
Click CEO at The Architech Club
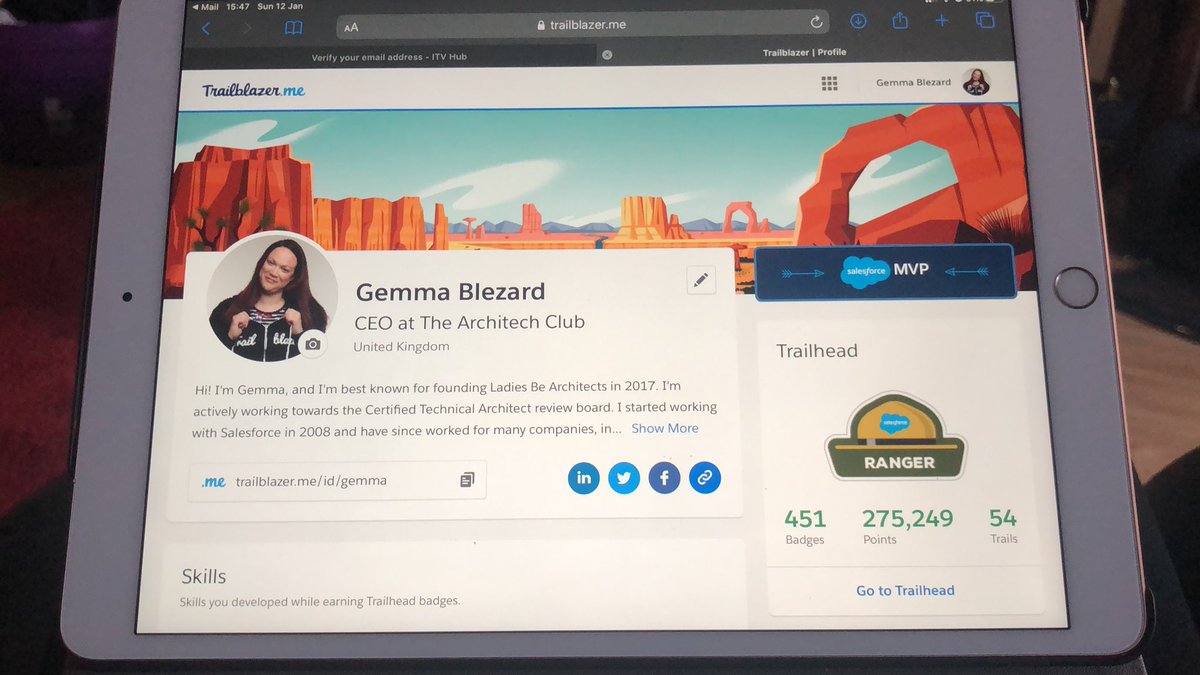(470, 322)
